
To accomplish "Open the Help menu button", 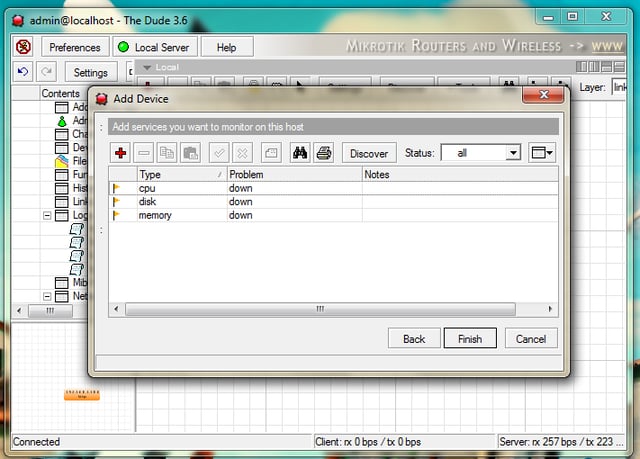I will coord(227,47).
